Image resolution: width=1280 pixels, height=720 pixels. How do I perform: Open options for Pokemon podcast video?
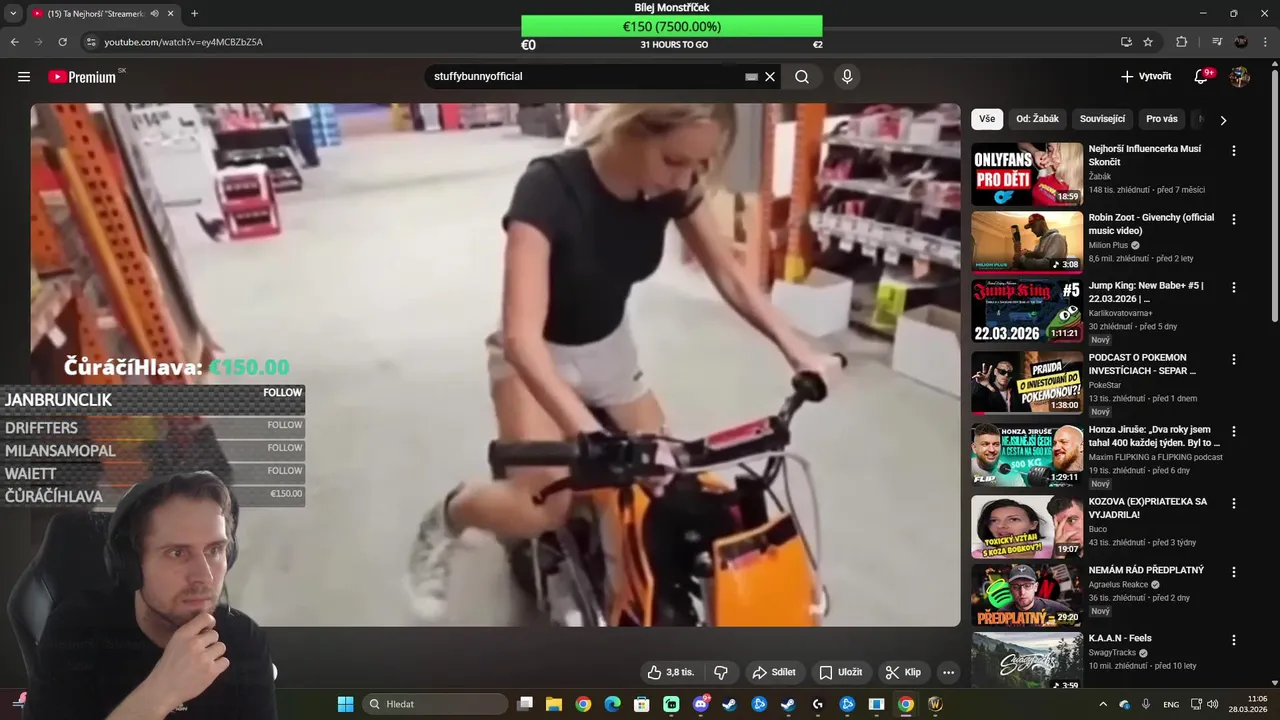tap(1234, 359)
